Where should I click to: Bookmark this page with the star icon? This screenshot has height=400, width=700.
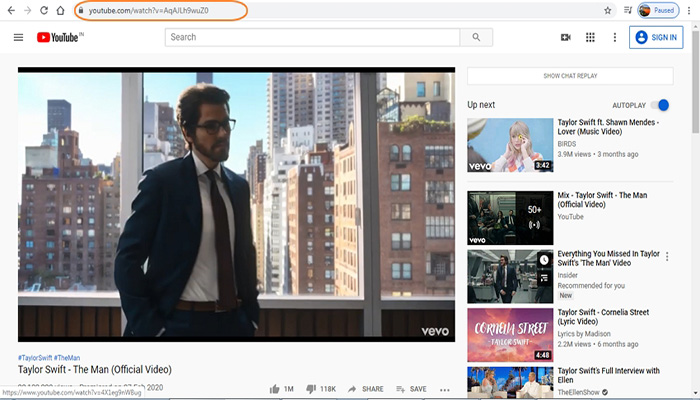[x=607, y=10]
